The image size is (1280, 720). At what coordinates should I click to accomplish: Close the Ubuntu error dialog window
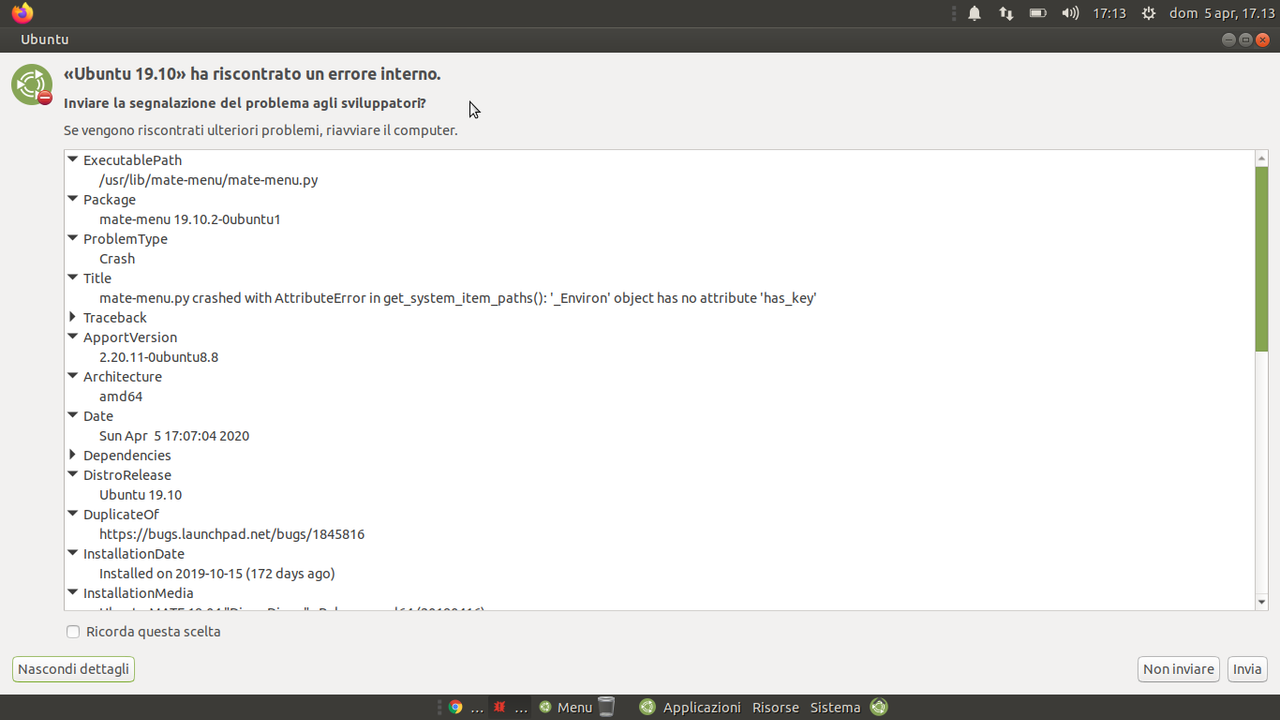[x=1262, y=40]
